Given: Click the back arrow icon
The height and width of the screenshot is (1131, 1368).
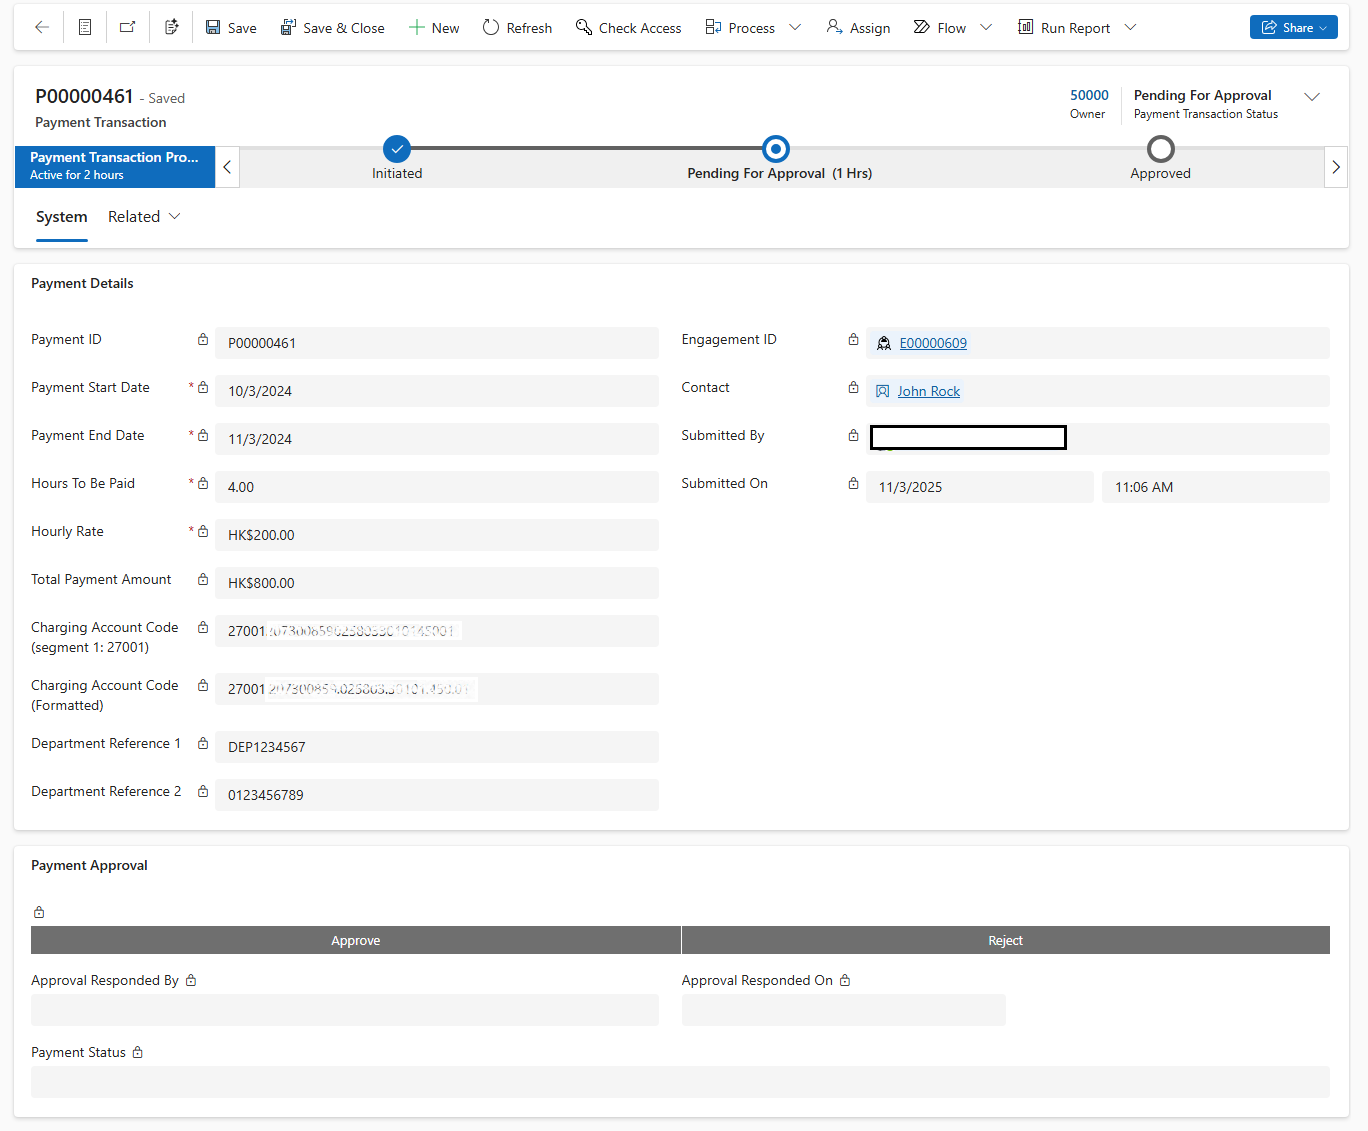Looking at the screenshot, I should [42, 28].
